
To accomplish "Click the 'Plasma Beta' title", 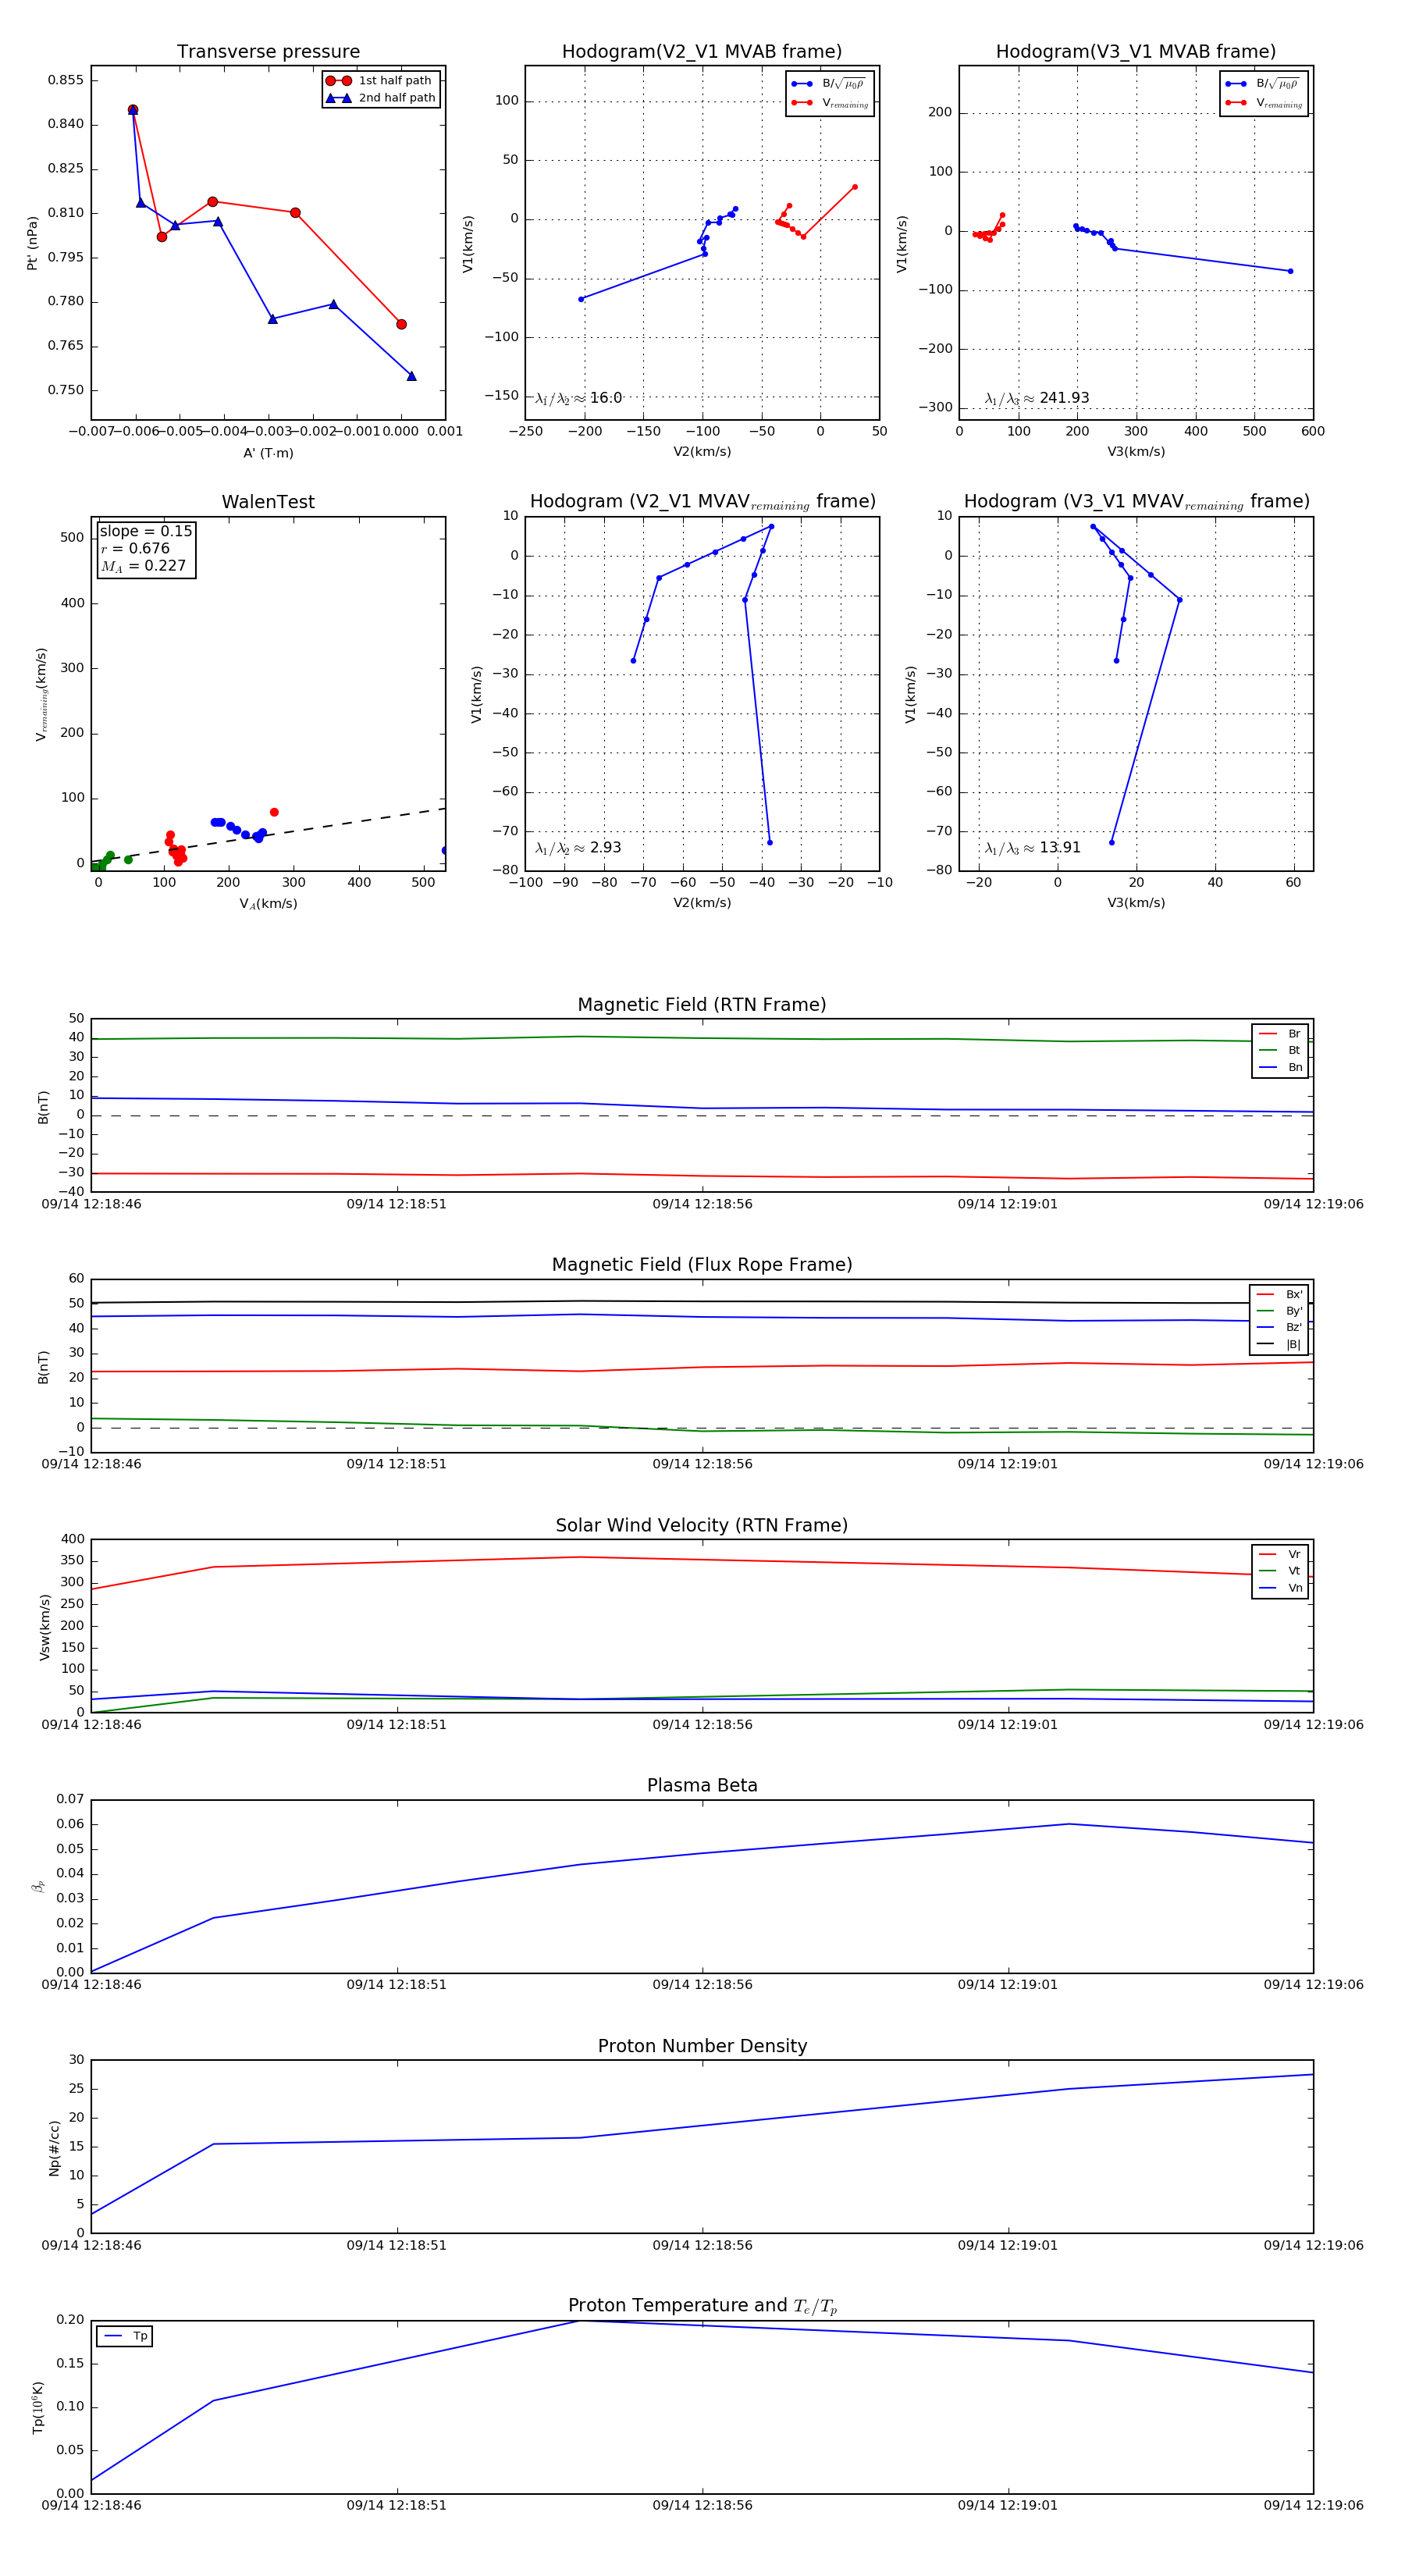I will click(x=702, y=1785).
